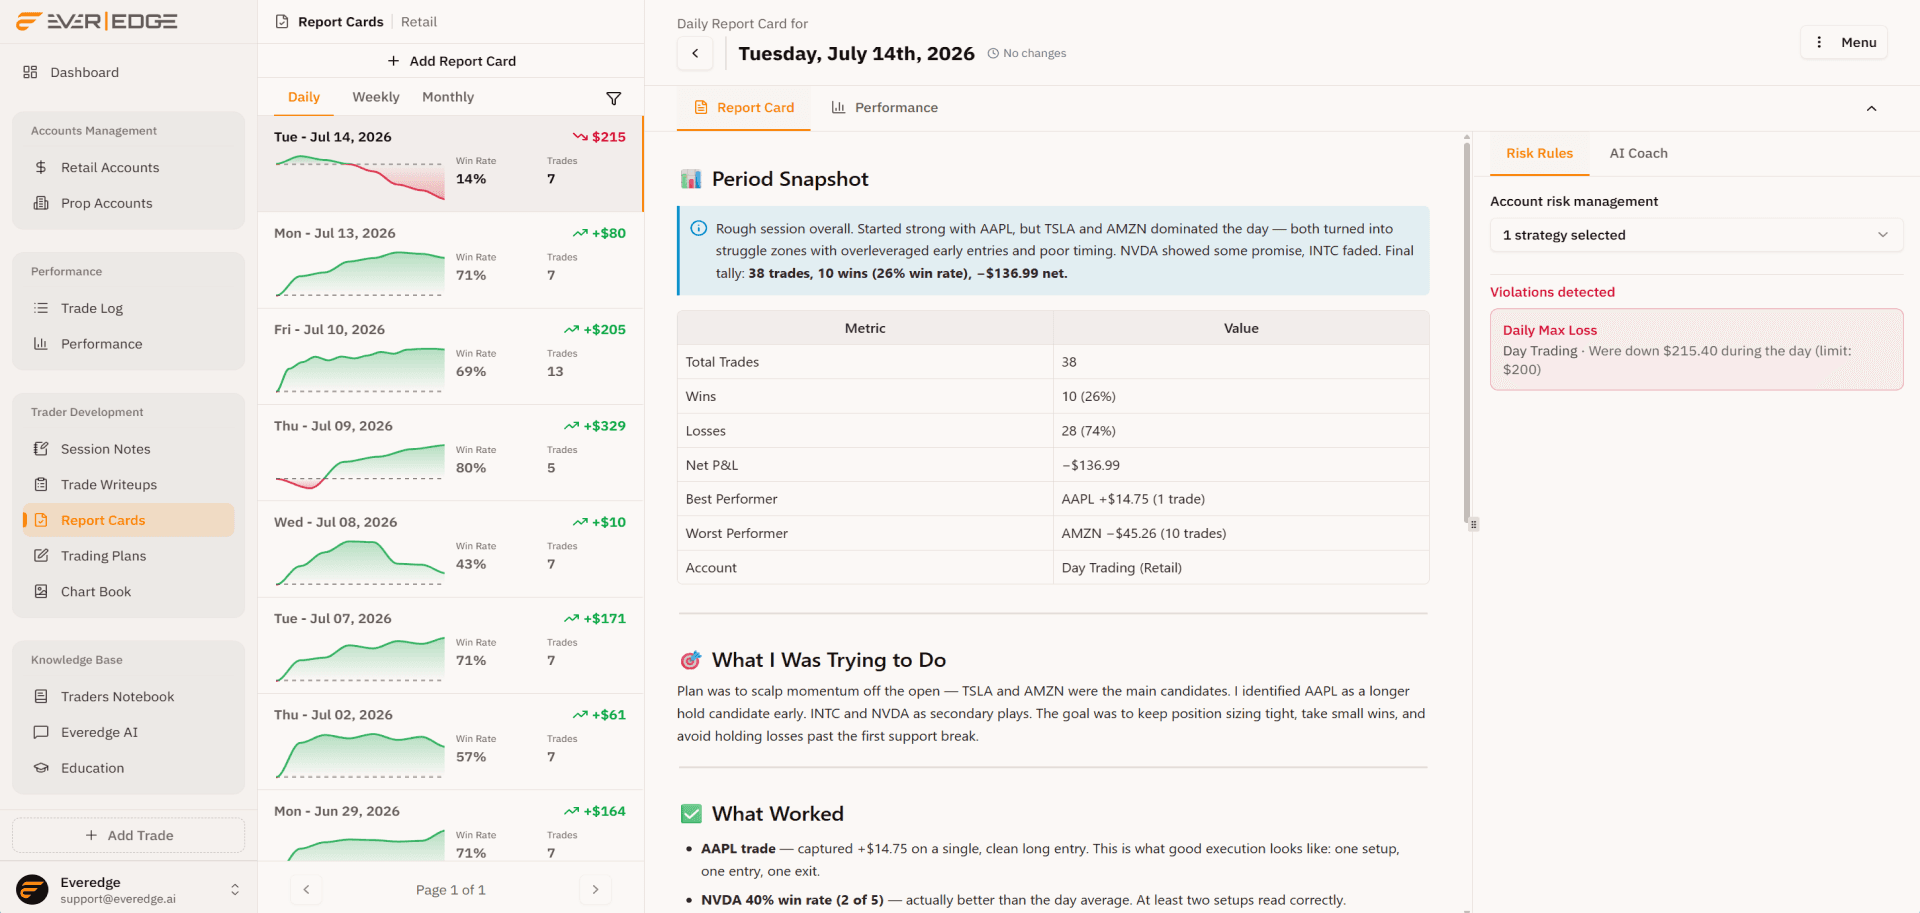Screen dimensions: 1920x913
Task: Select Mon Jul 13, 2026 report card
Action: [x=450, y=260]
